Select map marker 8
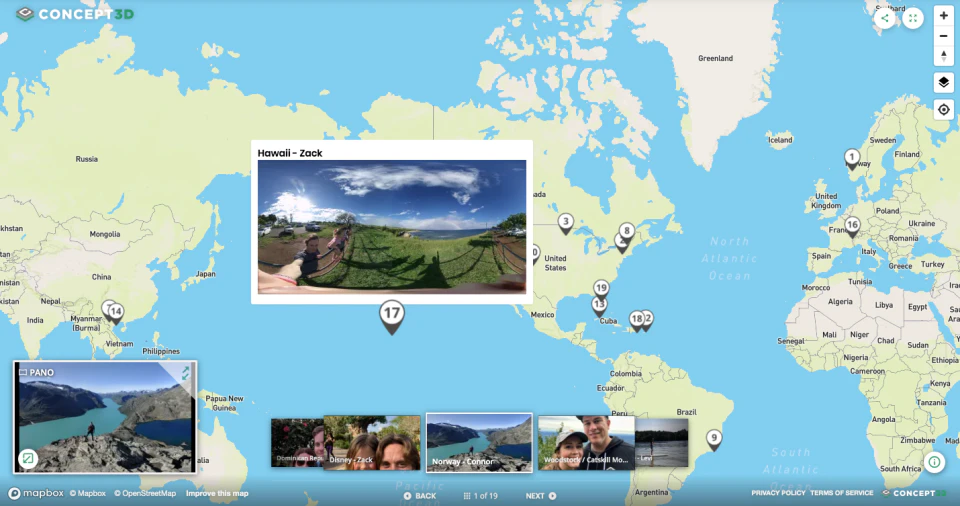This screenshot has width=960, height=506. pos(626,232)
